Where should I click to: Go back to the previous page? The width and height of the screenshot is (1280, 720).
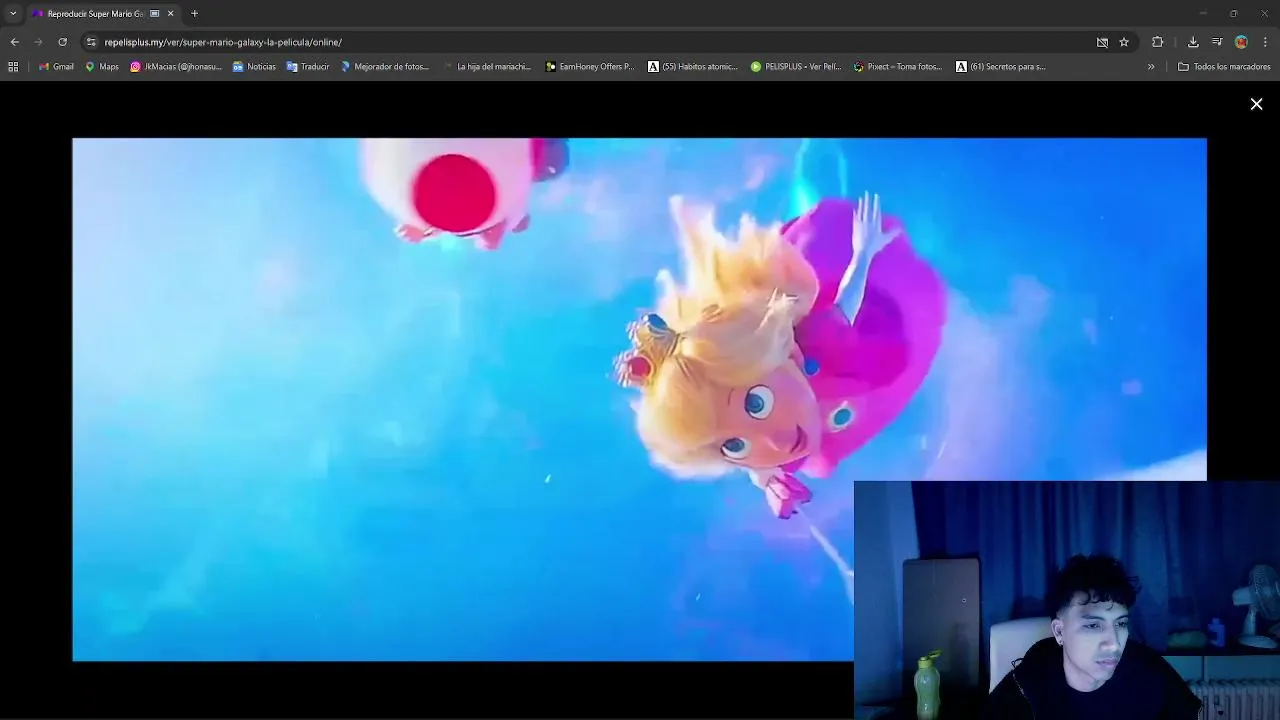pyautogui.click(x=14, y=42)
